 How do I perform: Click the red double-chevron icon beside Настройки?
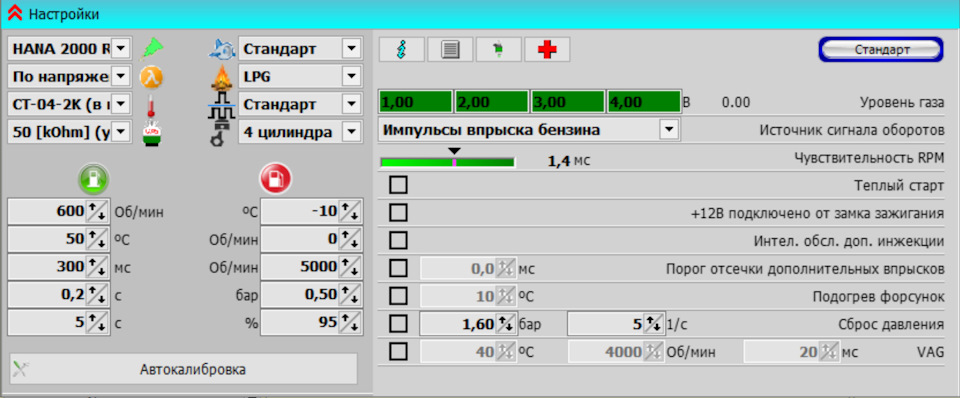click(14, 13)
